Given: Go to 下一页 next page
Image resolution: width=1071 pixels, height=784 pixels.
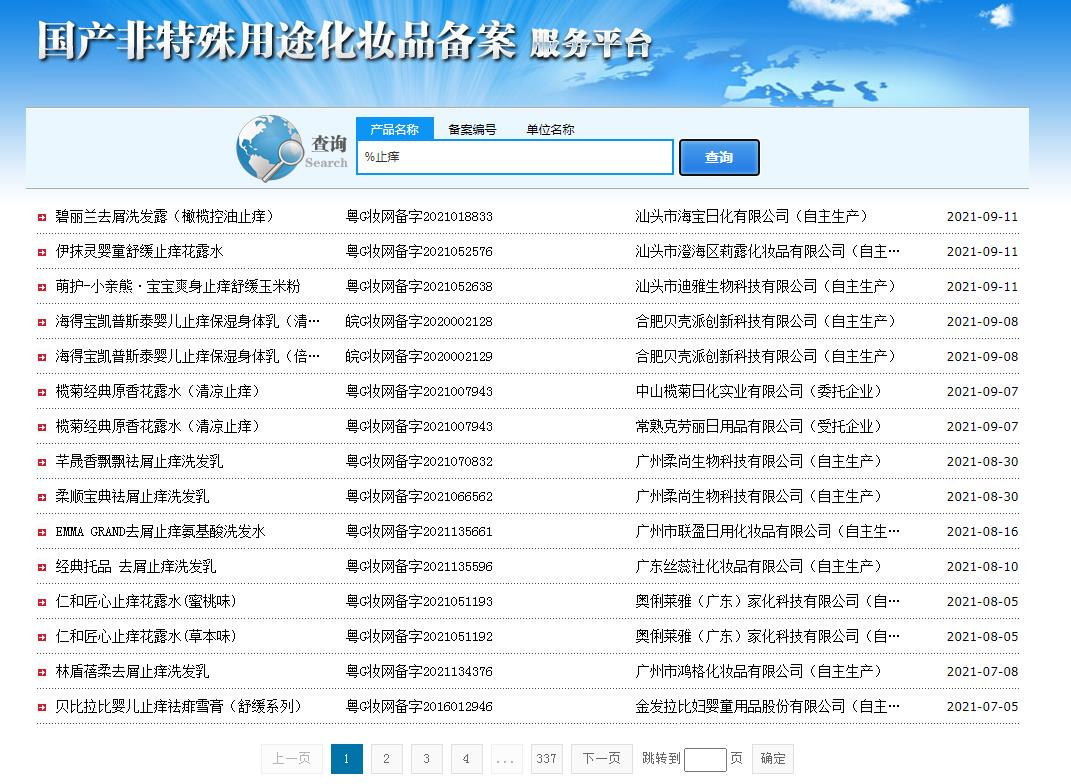Looking at the screenshot, I should tap(602, 759).
